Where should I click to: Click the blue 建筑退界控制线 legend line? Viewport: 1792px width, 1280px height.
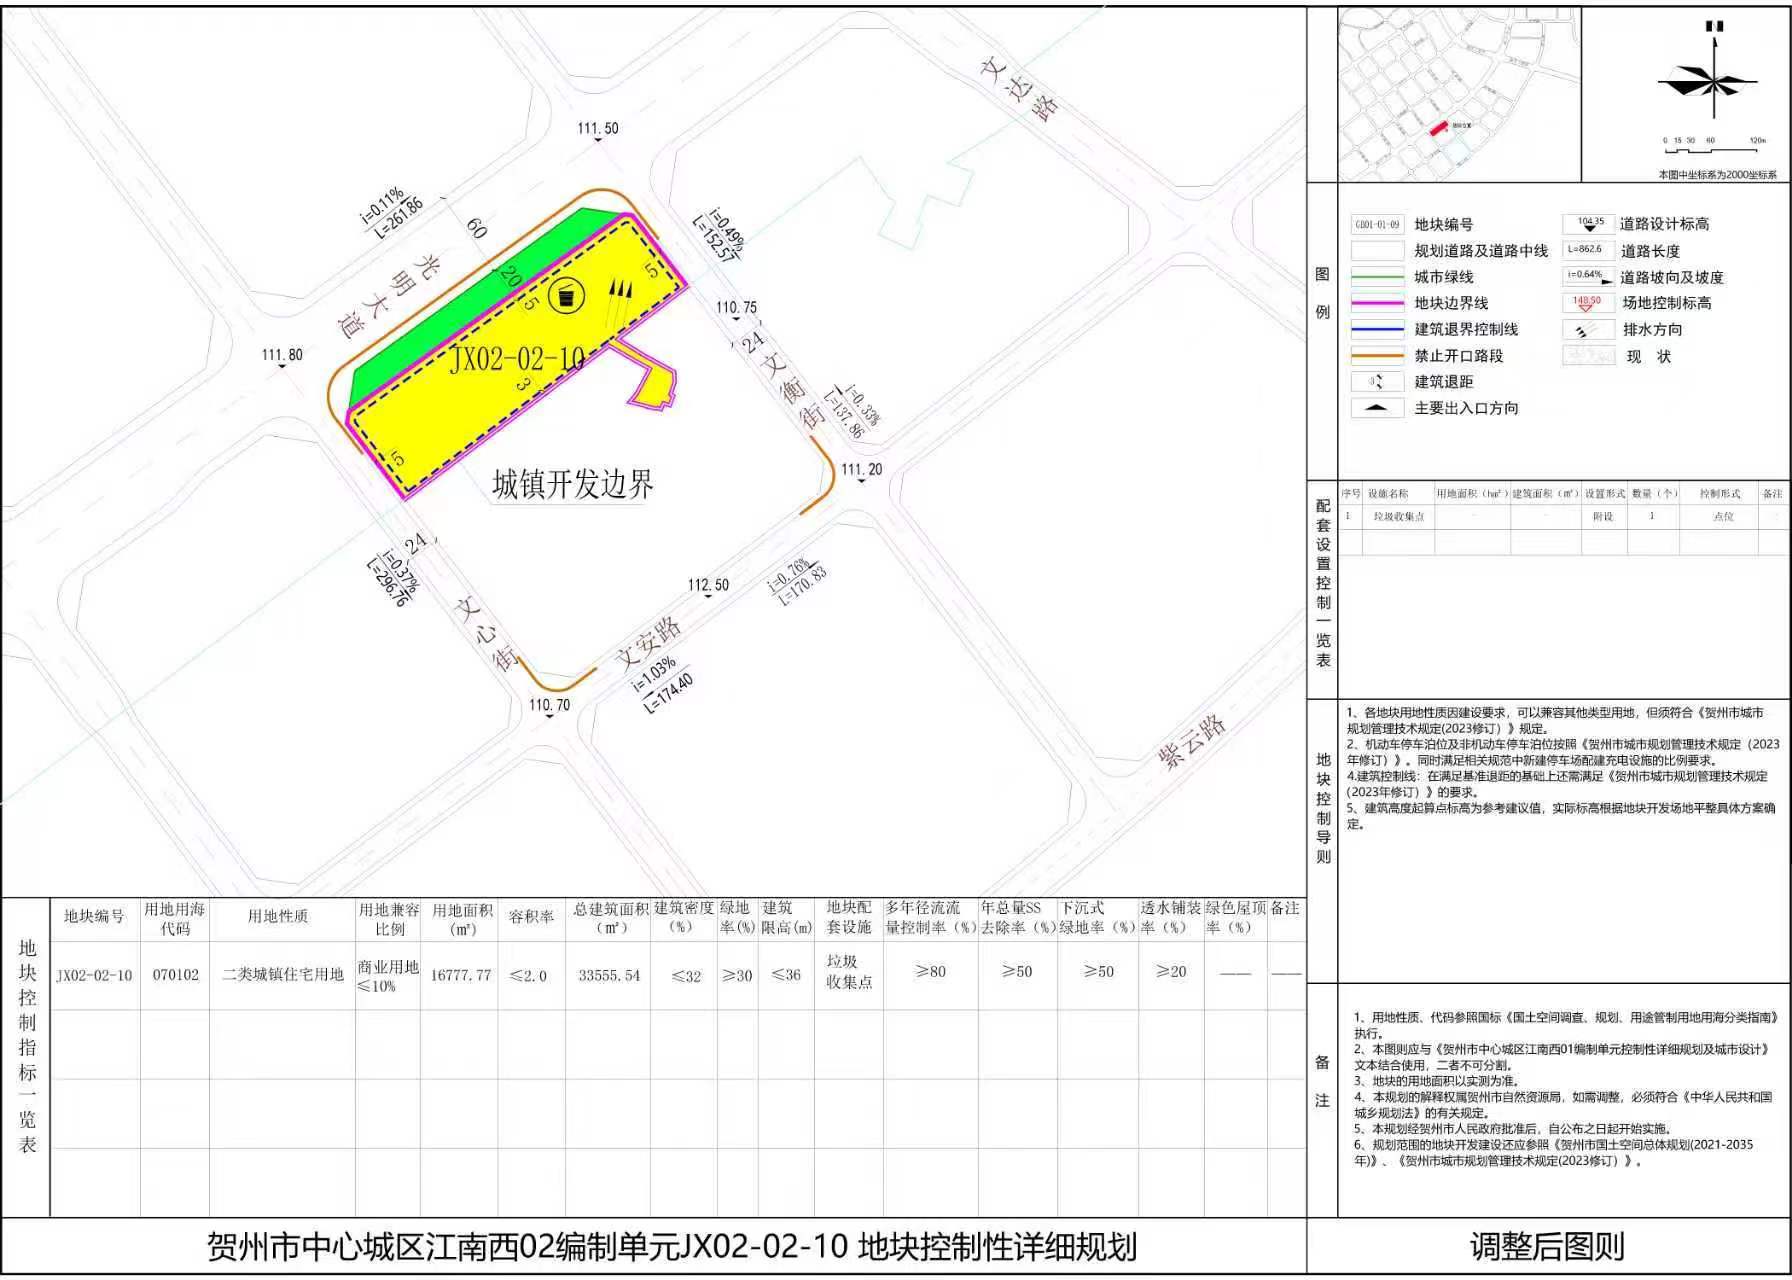[x=1377, y=329]
